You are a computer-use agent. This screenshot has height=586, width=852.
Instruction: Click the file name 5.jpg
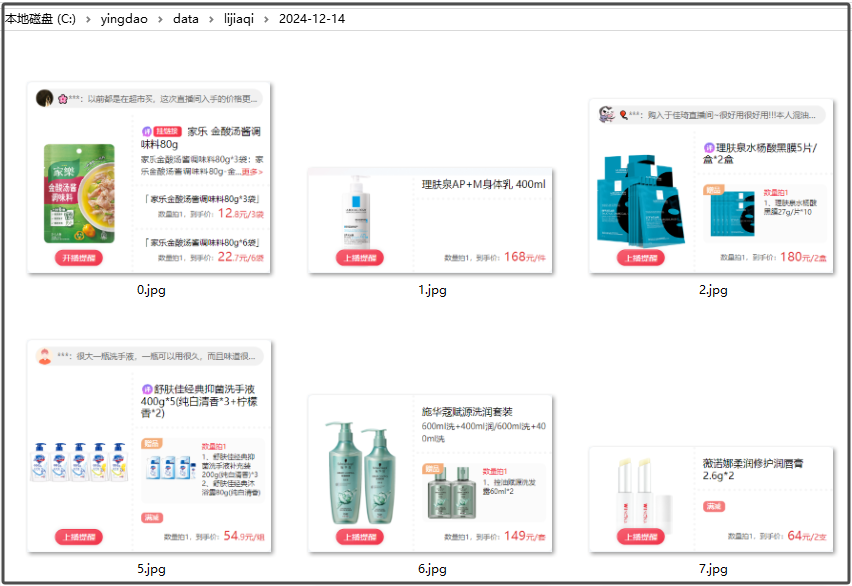(151, 569)
